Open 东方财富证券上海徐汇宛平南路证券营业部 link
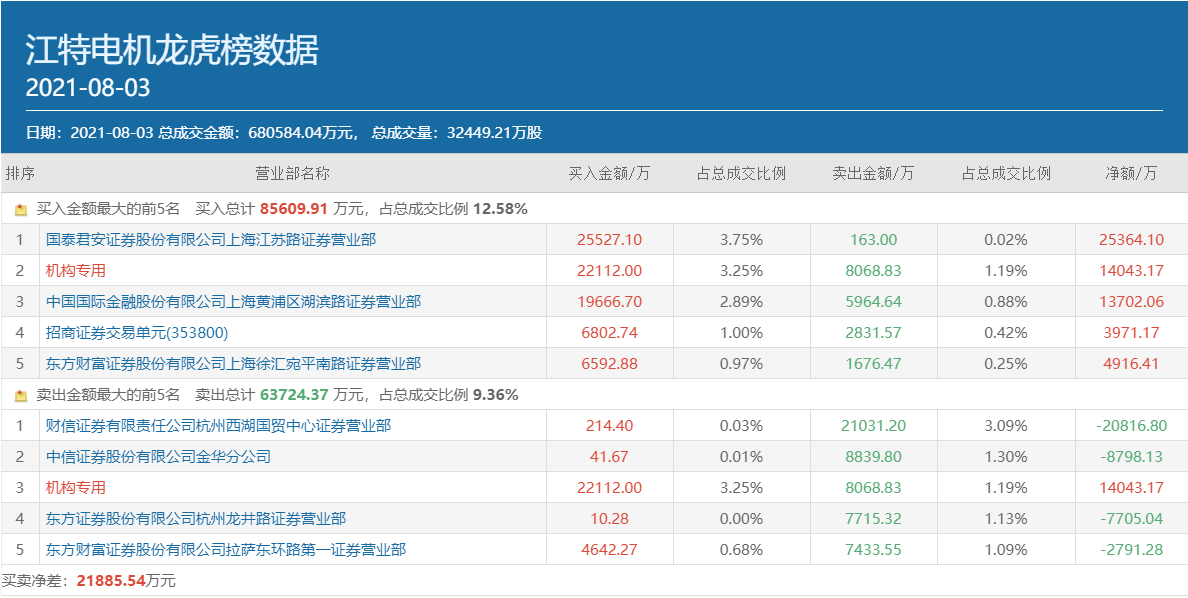The image size is (1188, 598). tap(233, 364)
